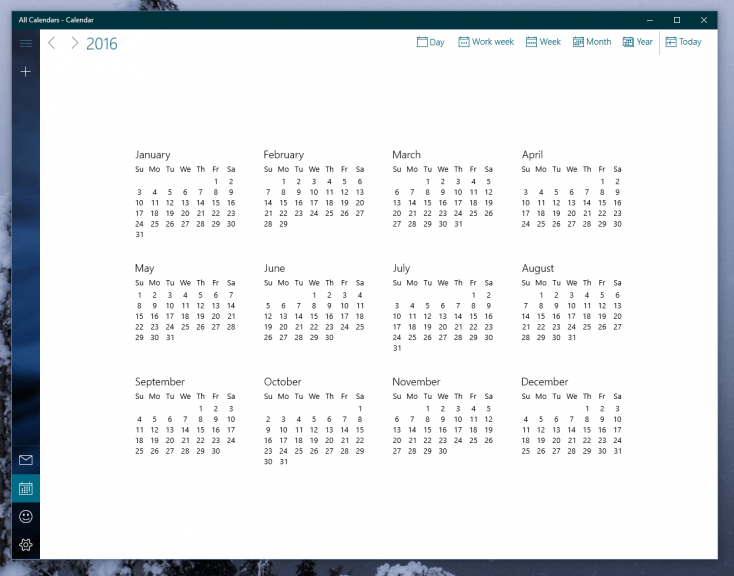The image size is (734, 576).
Task: Open the May month heading
Action: (x=144, y=268)
